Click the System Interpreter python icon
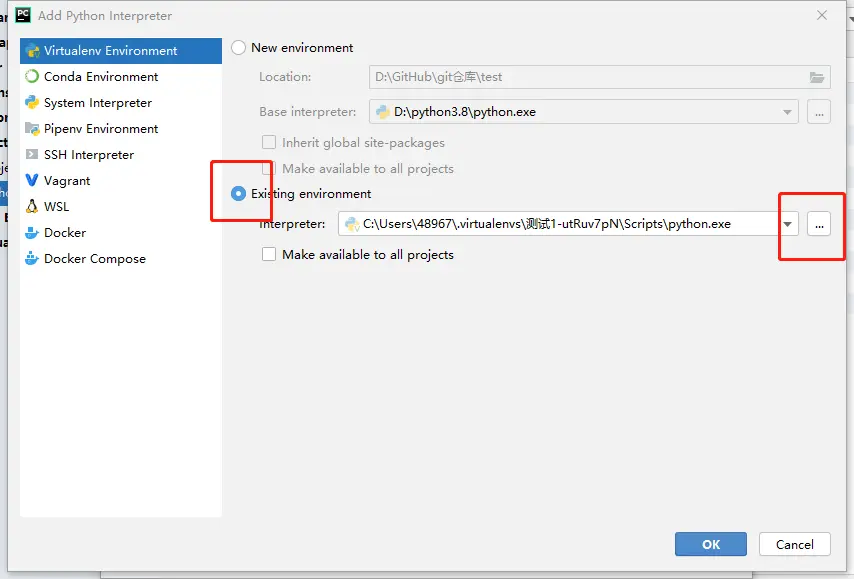This screenshot has height=579, width=854. (32, 102)
